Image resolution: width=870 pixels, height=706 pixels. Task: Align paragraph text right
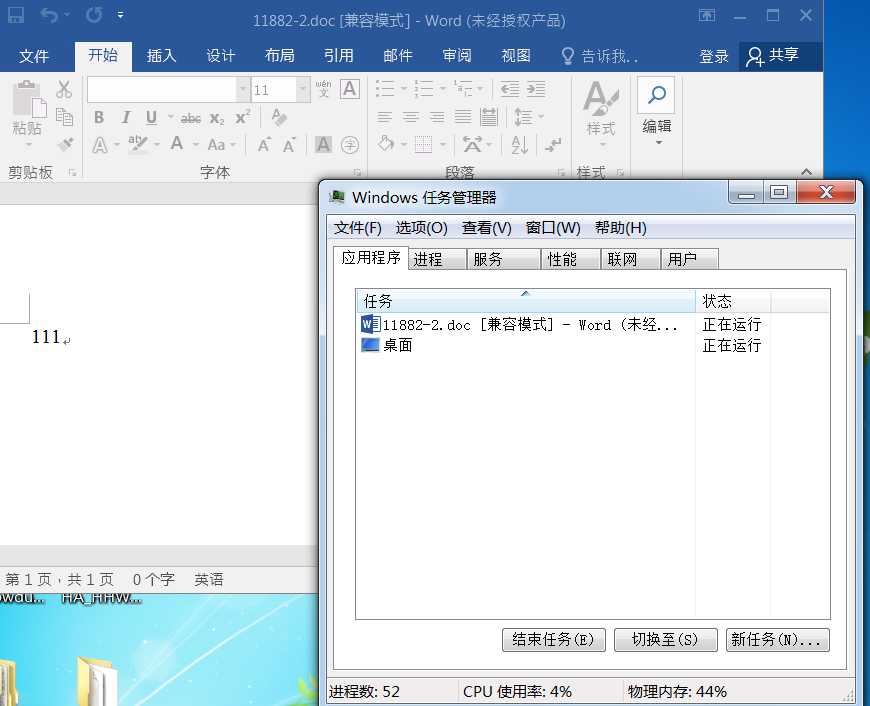437,117
